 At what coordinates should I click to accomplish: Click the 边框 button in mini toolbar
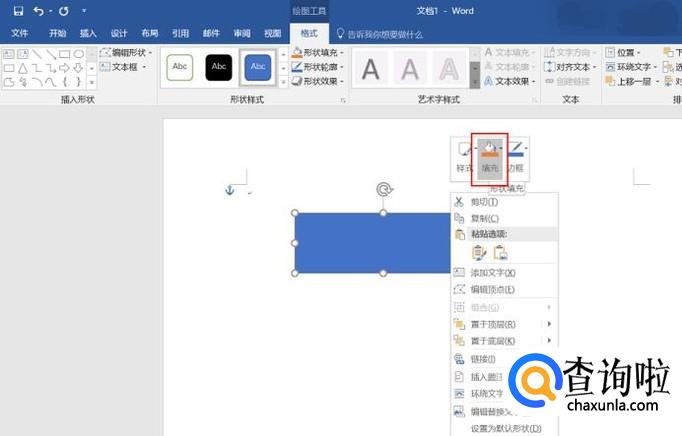(516, 158)
